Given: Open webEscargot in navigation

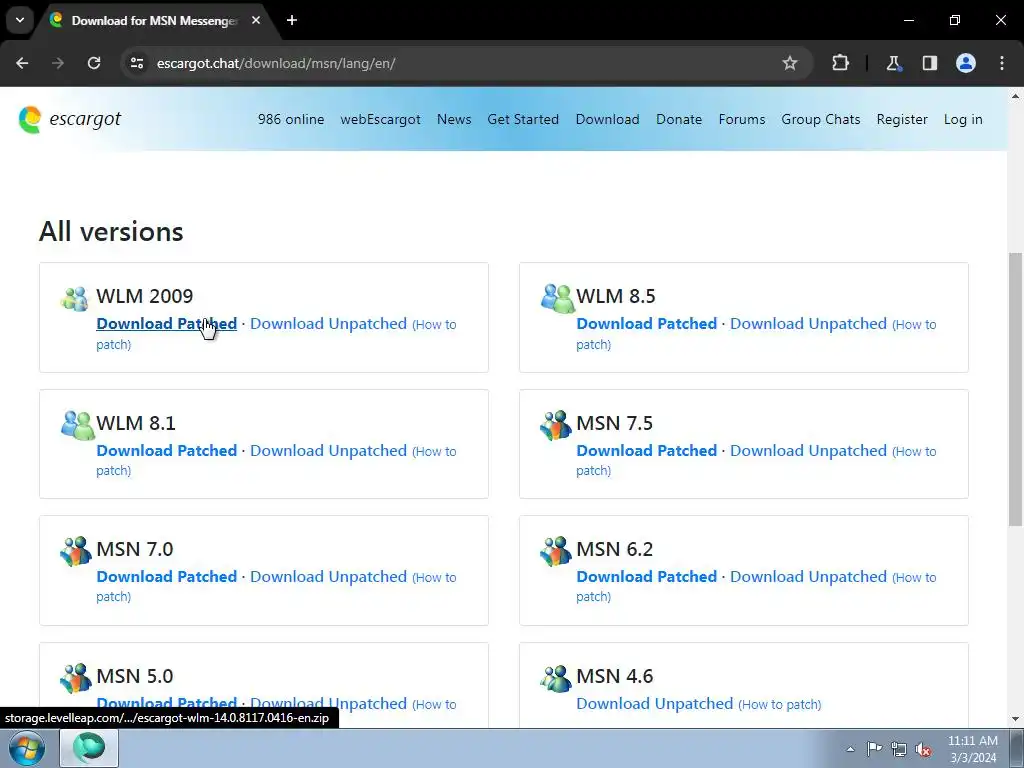Looking at the screenshot, I should coord(380,120).
